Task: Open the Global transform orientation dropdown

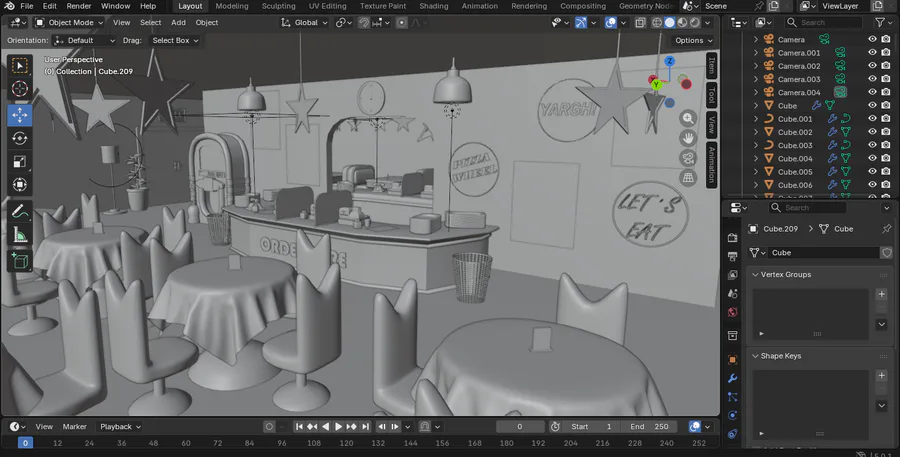Action: point(304,22)
